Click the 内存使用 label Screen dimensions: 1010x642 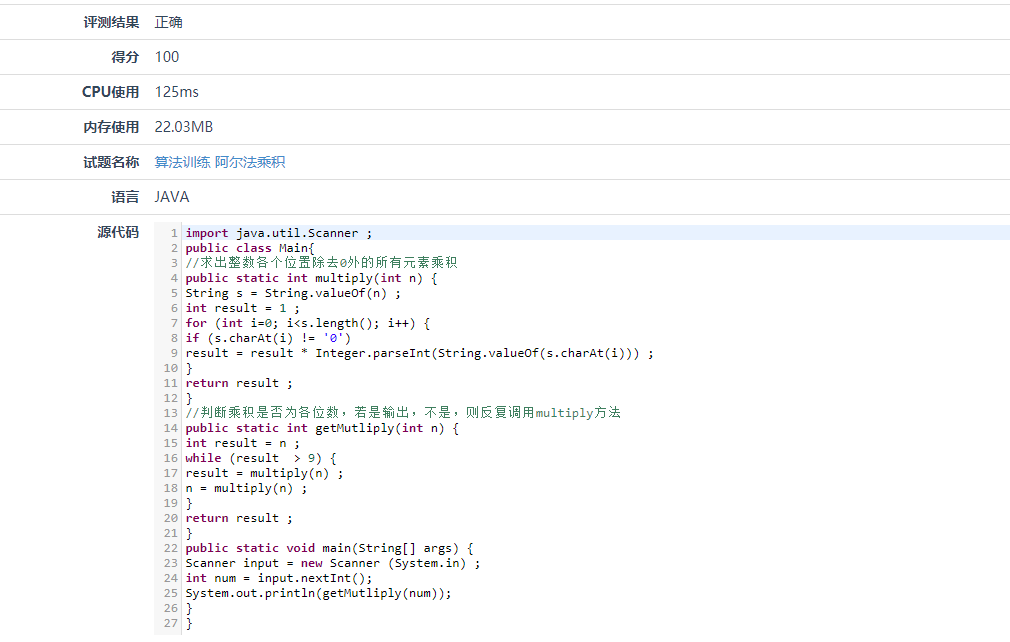click(111, 127)
